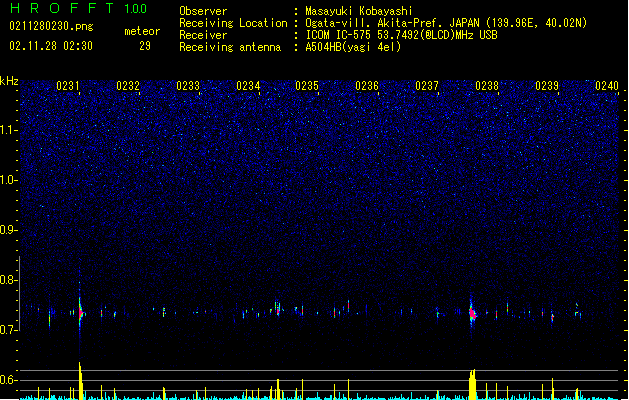This screenshot has height=400, width=629.
Task: Select the A504HB(yagi 4el) antenna text
Action: click(x=353, y=47)
